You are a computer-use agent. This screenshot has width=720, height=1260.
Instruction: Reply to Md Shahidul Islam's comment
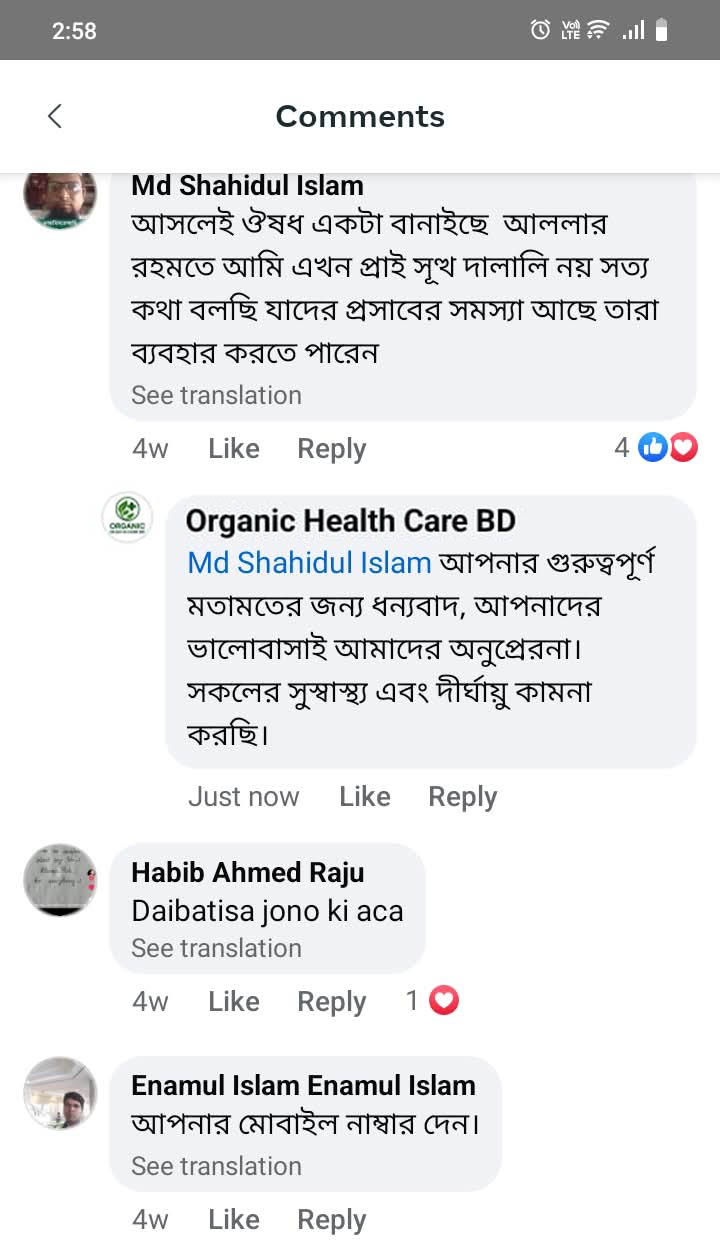pyautogui.click(x=331, y=449)
